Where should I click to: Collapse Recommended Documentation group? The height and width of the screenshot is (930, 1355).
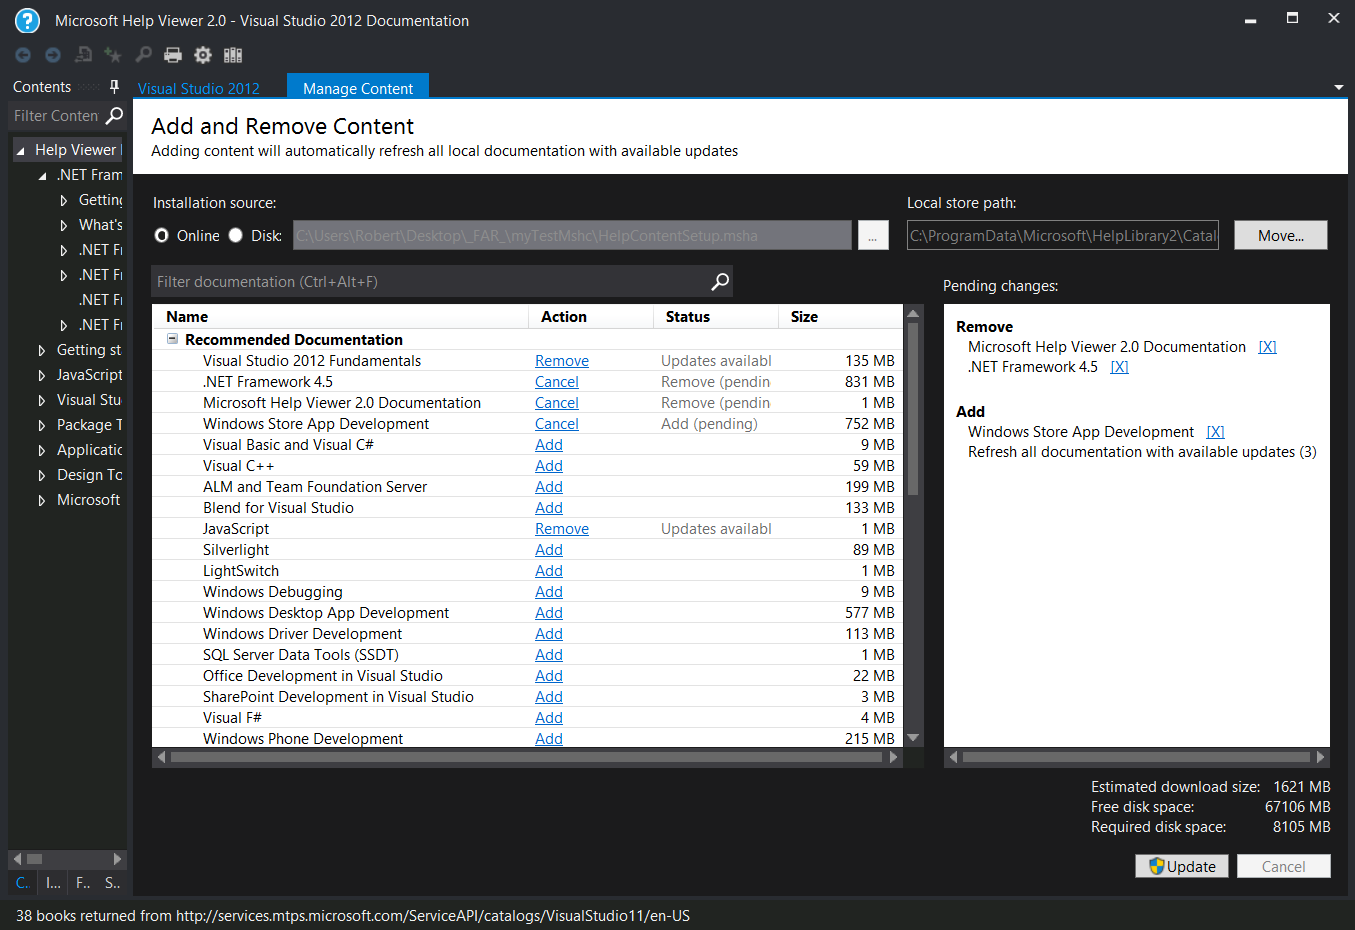tap(172, 339)
